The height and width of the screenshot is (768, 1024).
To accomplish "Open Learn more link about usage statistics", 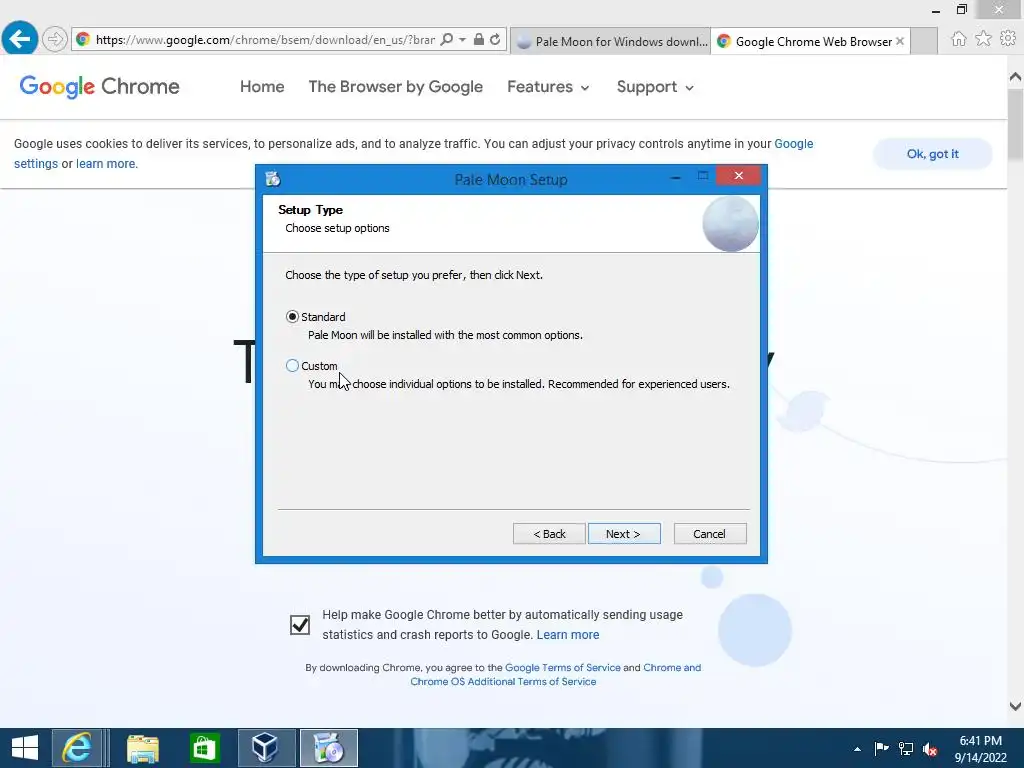I will [568, 635].
